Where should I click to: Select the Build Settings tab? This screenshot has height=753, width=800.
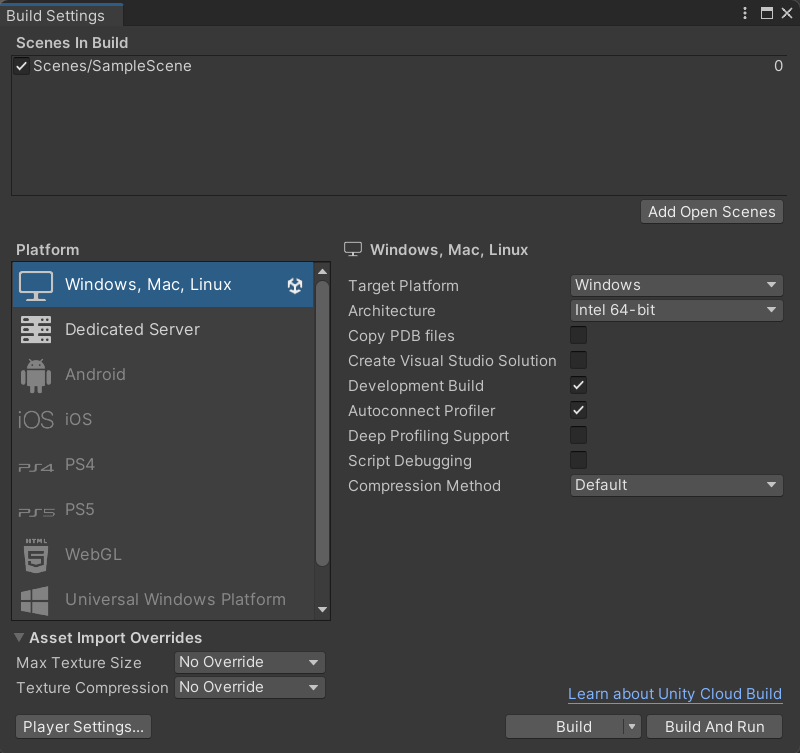pyautogui.click(x=56, y=15)
